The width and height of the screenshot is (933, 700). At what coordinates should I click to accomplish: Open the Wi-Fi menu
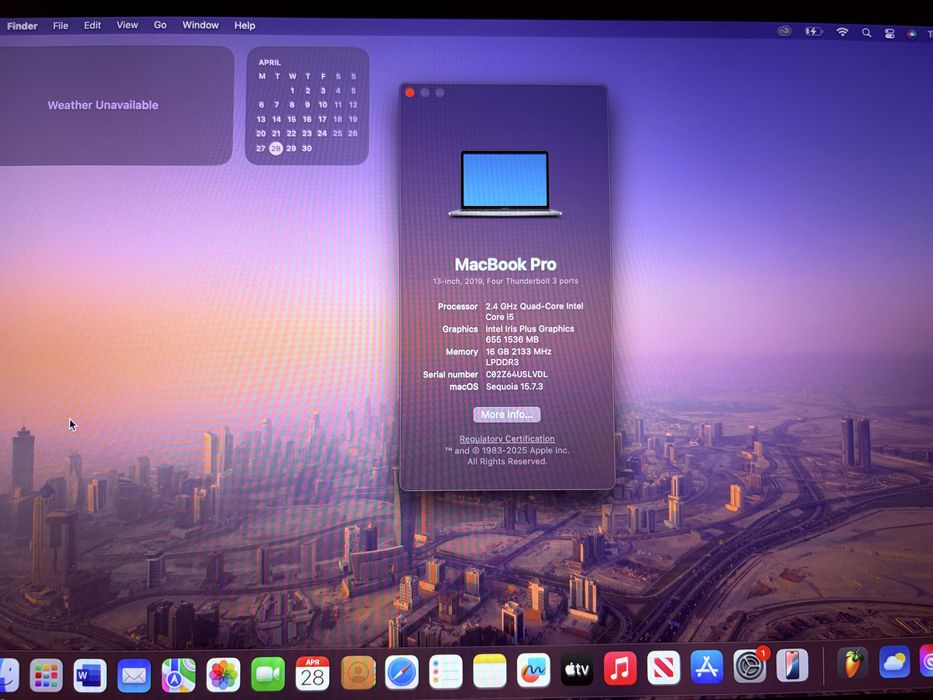pos(842,32)
